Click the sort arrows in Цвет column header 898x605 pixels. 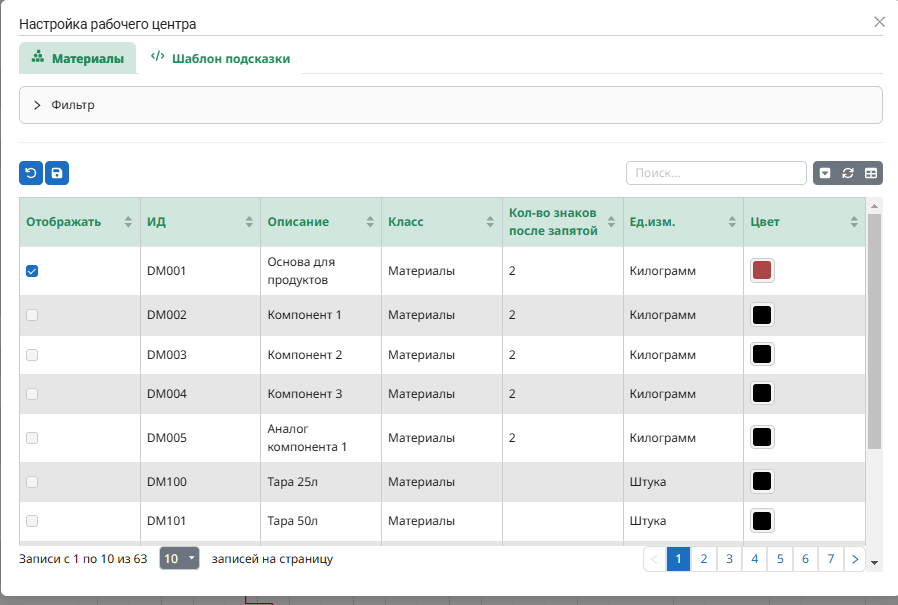pos(854,222)
